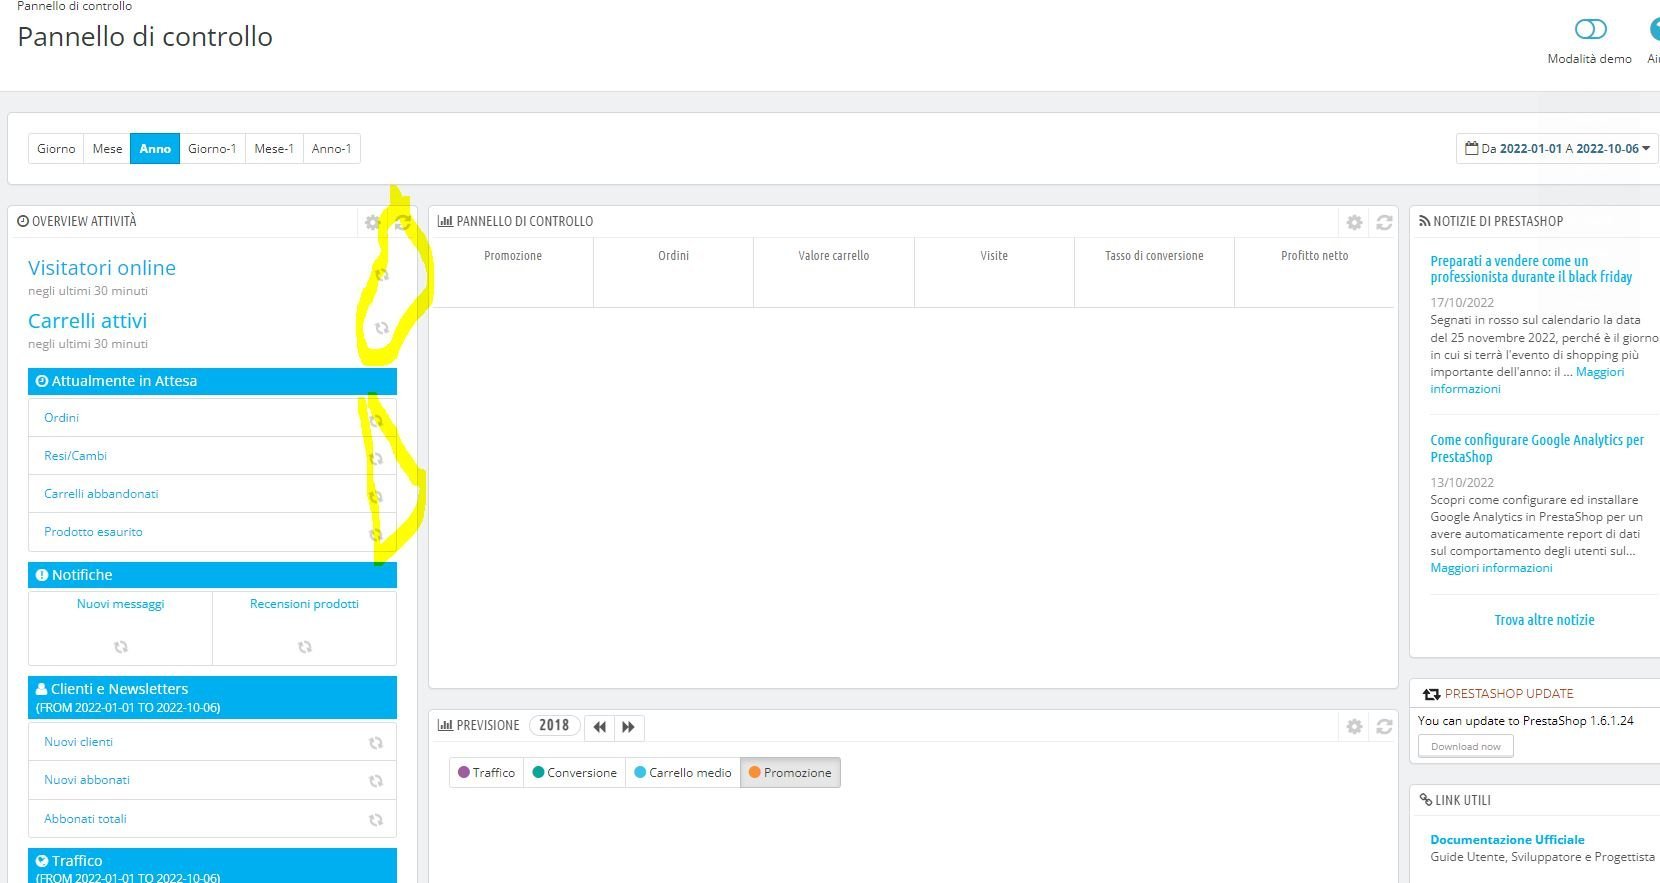
Task: Click Trova altre notizie link
Action: (x=1544, y=620)
